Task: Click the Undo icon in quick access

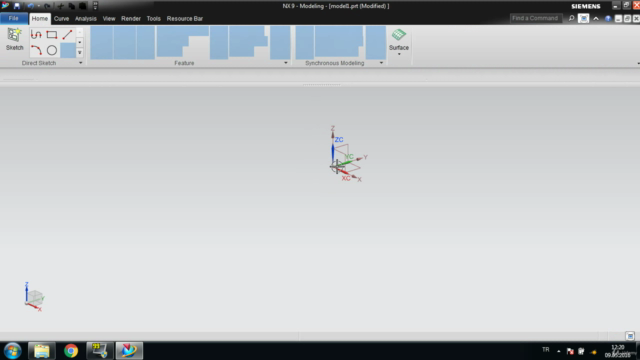Action: pos(30,6)
